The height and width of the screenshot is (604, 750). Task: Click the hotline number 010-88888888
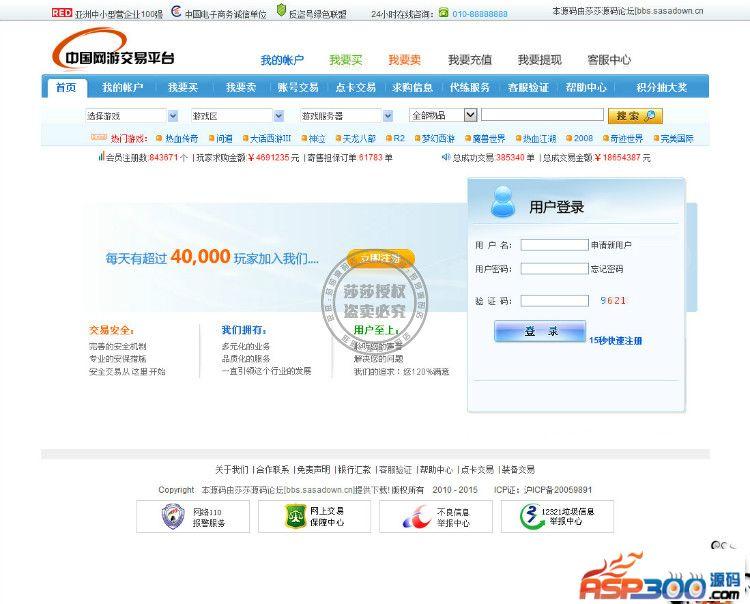(x=480, y=14)
